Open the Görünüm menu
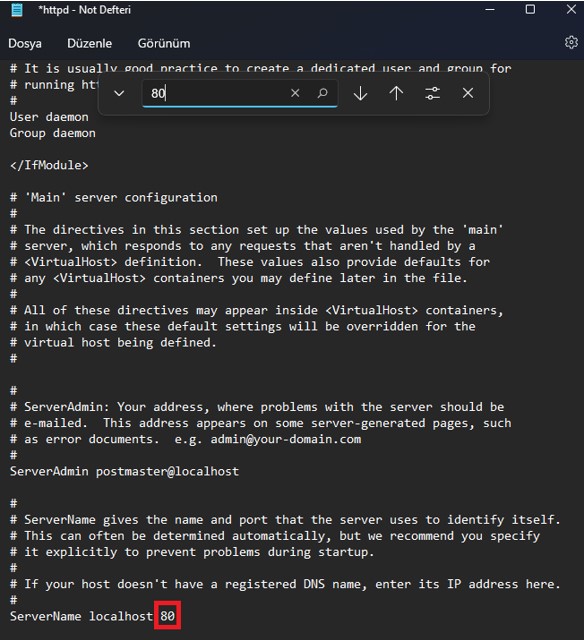This screenshot has height=640, width=584. tap(164, 43)
